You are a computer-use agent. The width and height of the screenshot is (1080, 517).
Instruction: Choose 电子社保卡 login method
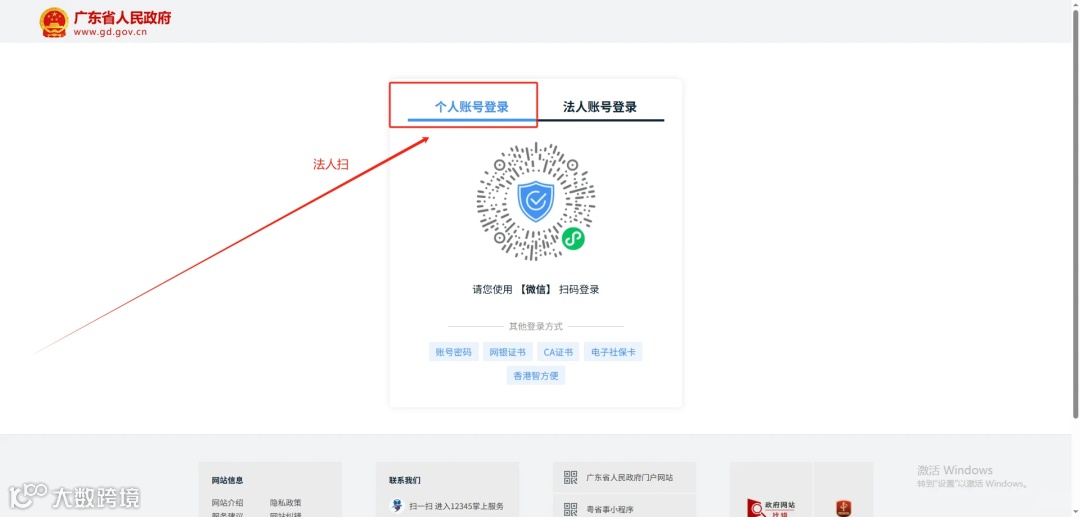pos(613,352)
